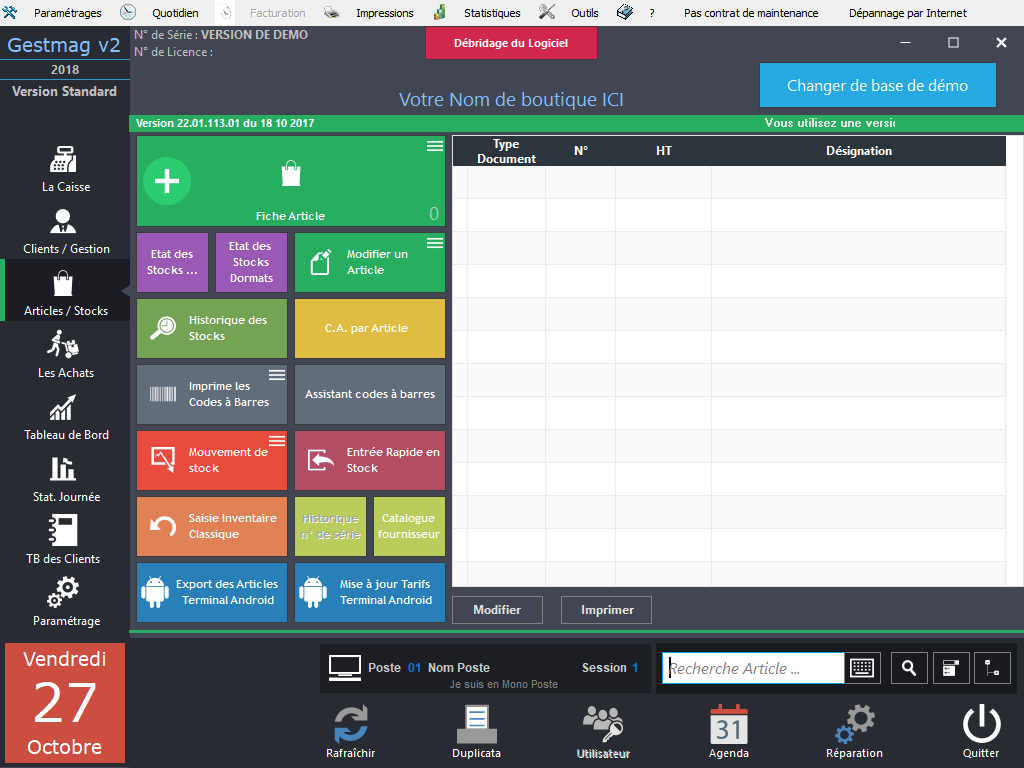Viewport: 1024px width, 768px height.
Task: Click the Type Document column header
Action: tap(506, 151)
